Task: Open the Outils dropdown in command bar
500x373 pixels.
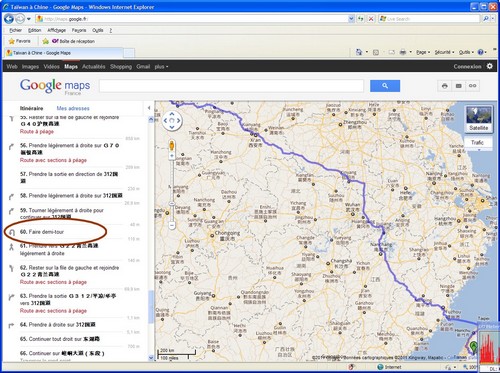Action: pos(466,52)
